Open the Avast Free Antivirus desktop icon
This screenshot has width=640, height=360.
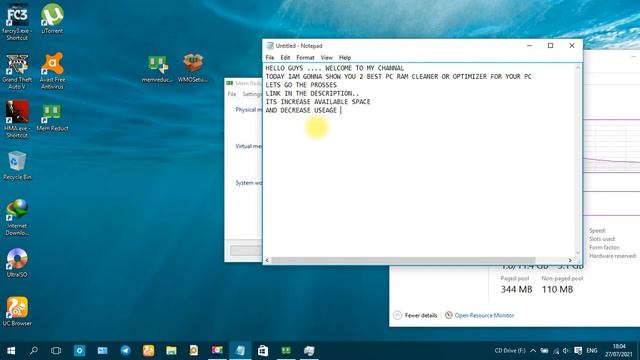coord(52,71)
